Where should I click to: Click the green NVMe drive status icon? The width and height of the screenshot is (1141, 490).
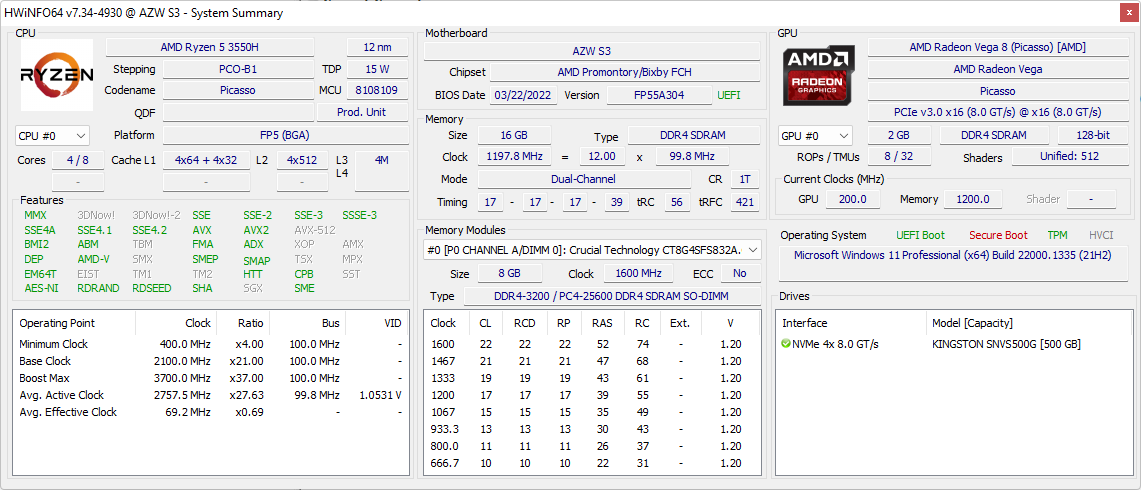click(786, 344)
